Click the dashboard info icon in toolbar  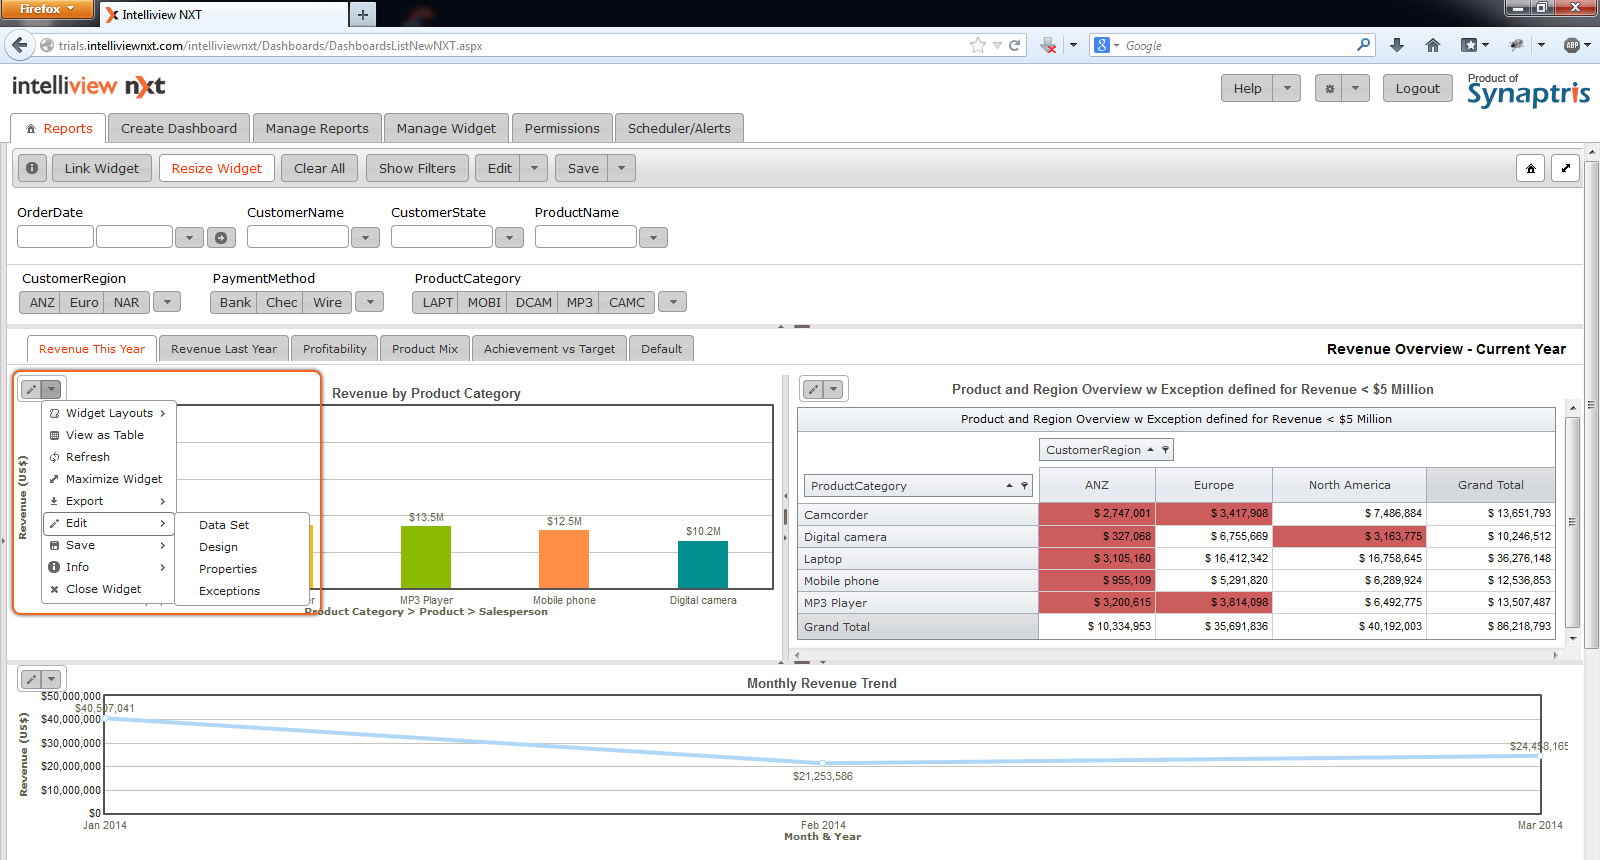[32, 168]
